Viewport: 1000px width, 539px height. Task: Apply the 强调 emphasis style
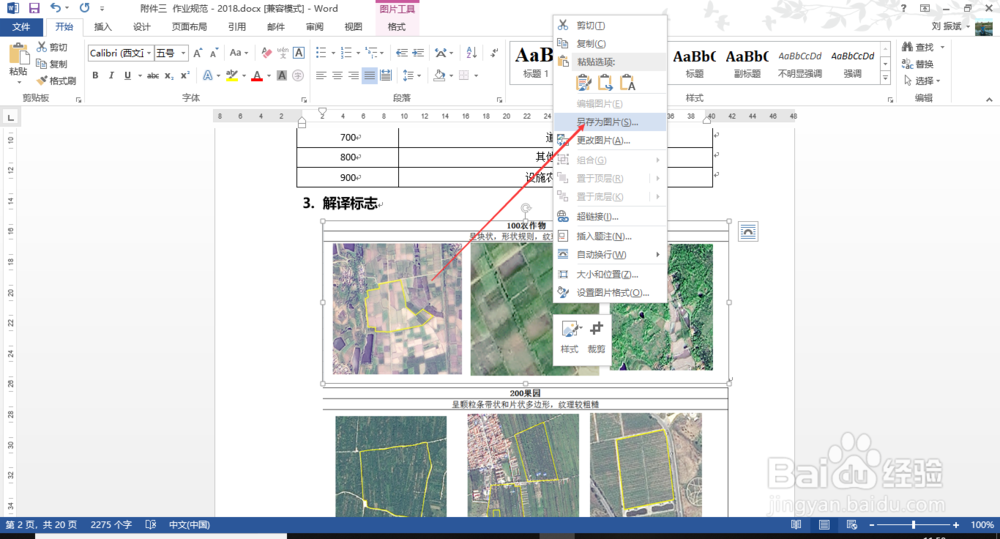coord(853,63)
